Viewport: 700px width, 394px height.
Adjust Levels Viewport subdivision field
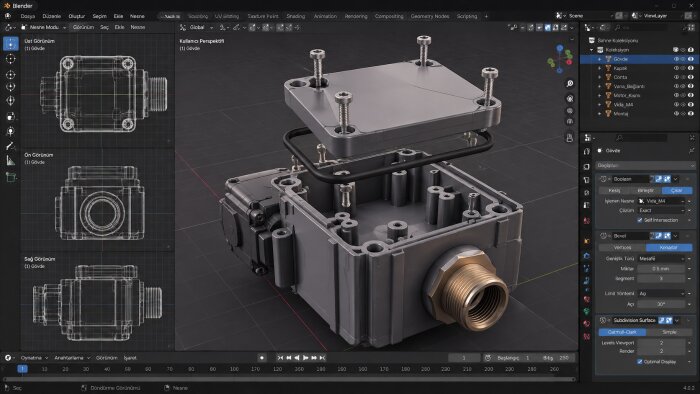(661, 343)
